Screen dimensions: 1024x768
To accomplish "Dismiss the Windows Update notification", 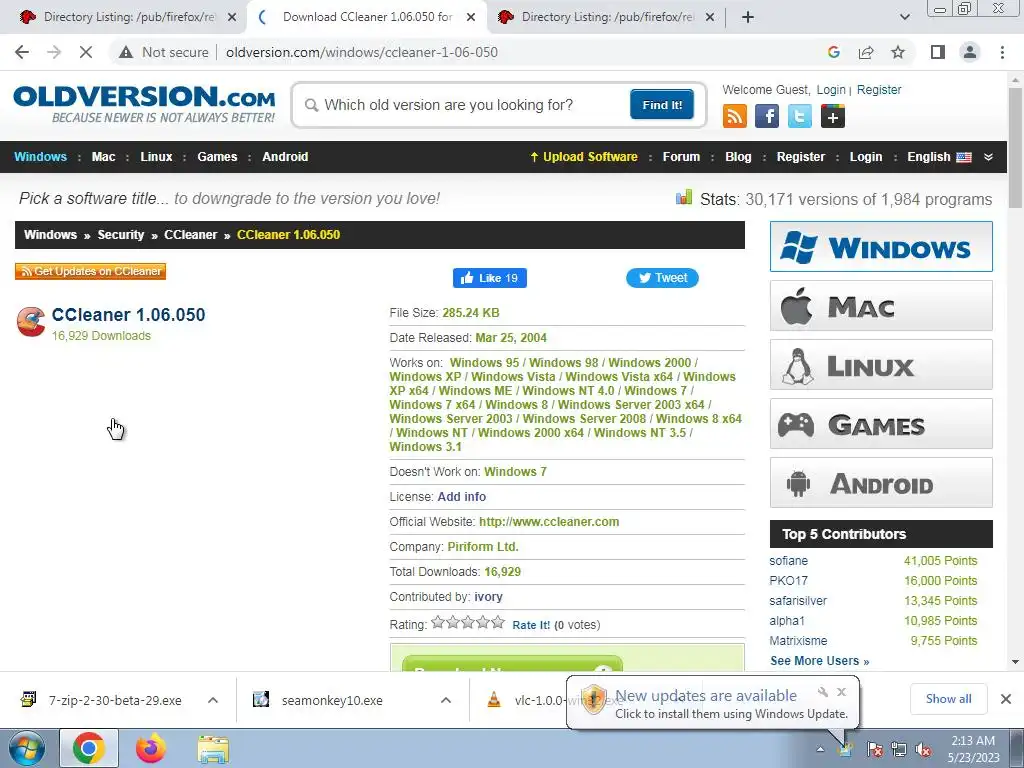I will [842, 692].
